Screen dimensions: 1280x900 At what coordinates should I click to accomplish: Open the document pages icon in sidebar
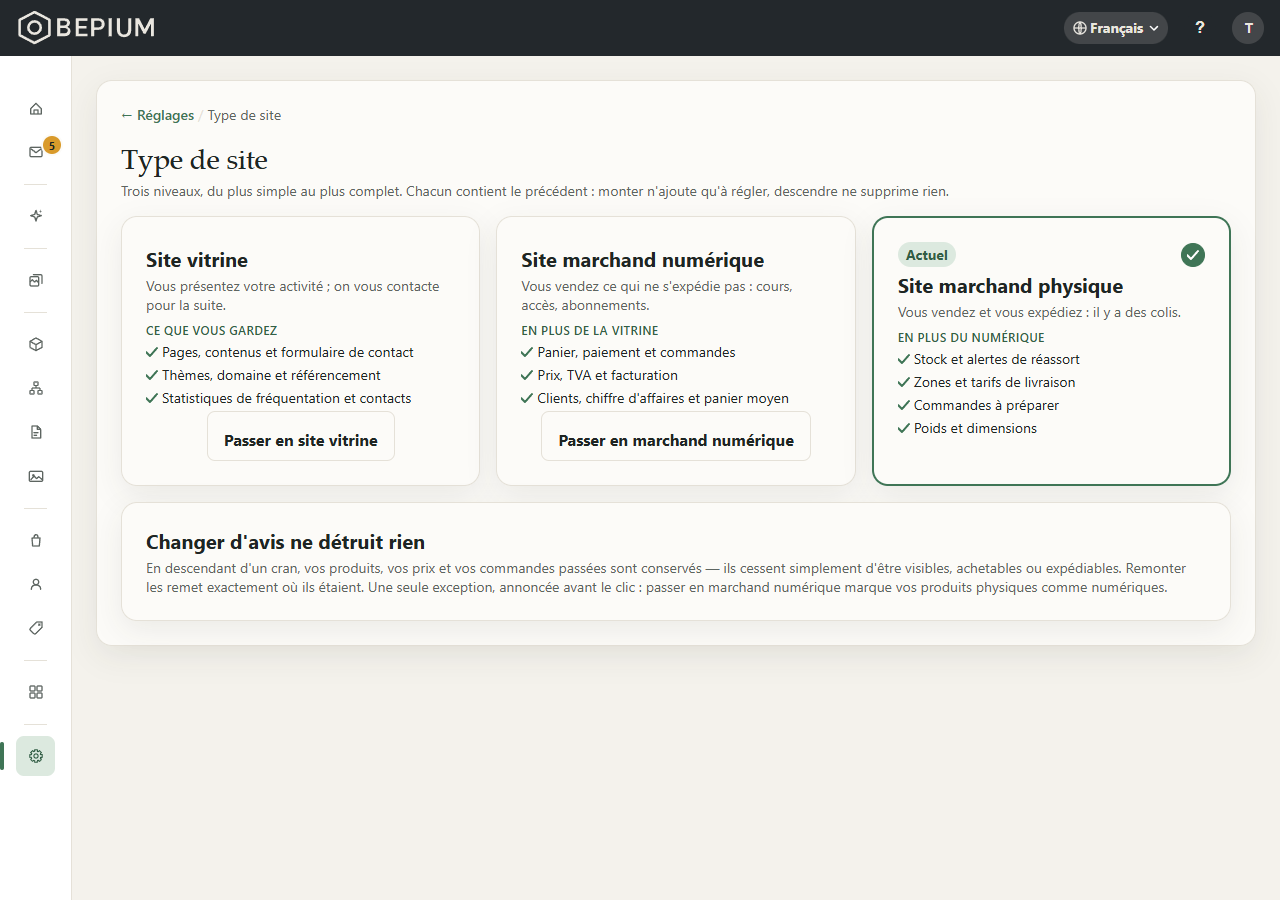coord(36,432)
